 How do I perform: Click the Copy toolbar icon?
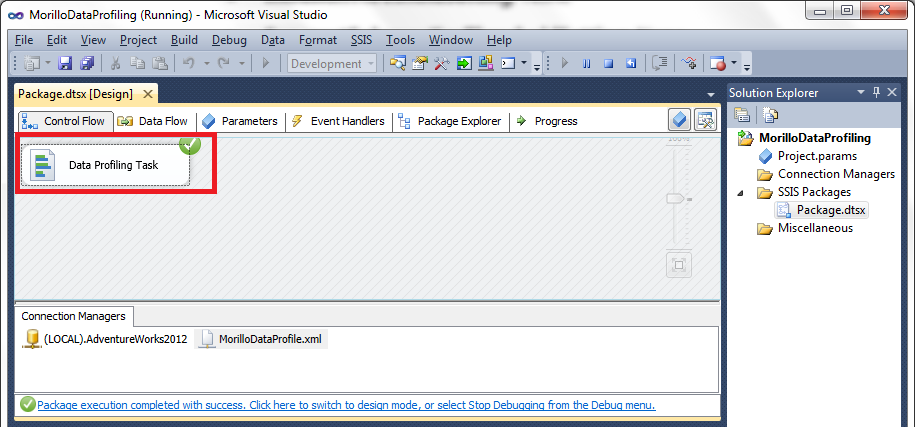click(x=138, y=64)
